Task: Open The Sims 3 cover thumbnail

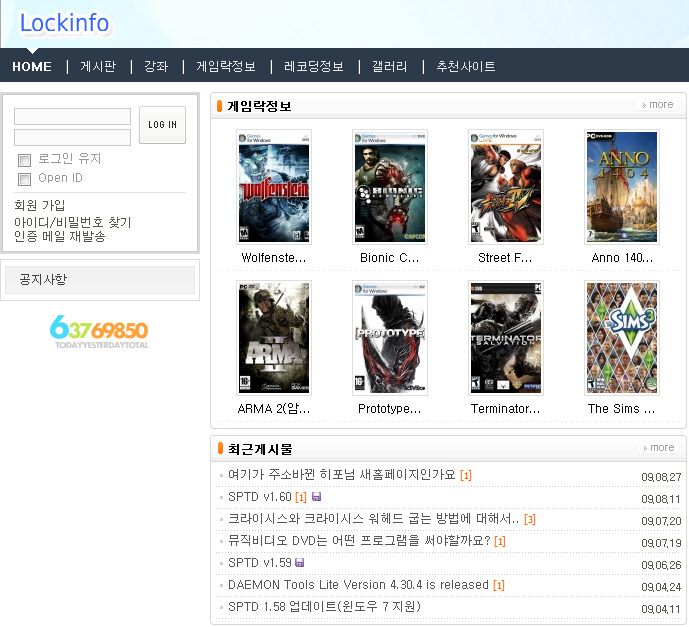Action: (x=622, y=338)
